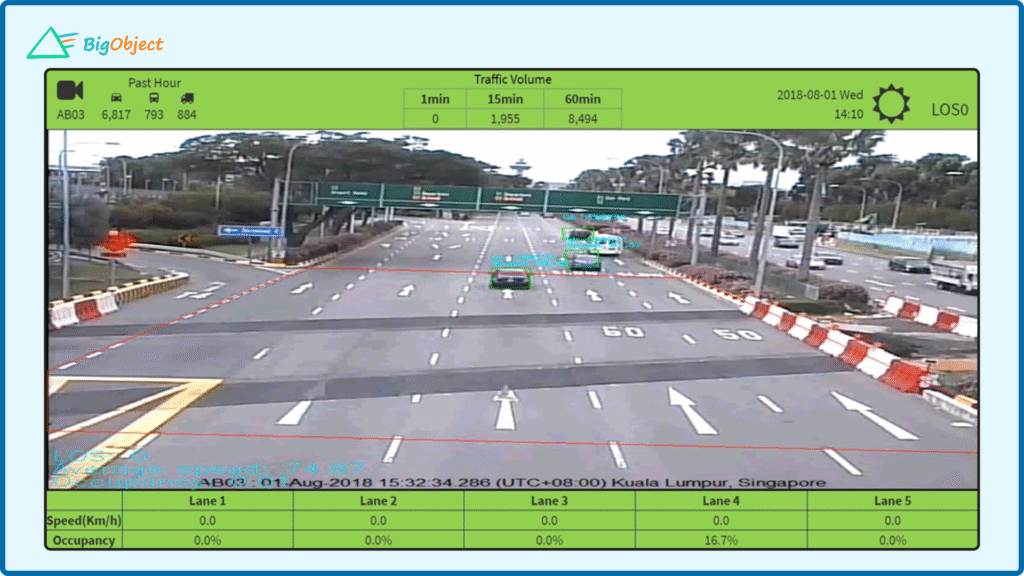
Task: Click the Lane 4 occupancy value 16.7%
Action: click(721, 540)
